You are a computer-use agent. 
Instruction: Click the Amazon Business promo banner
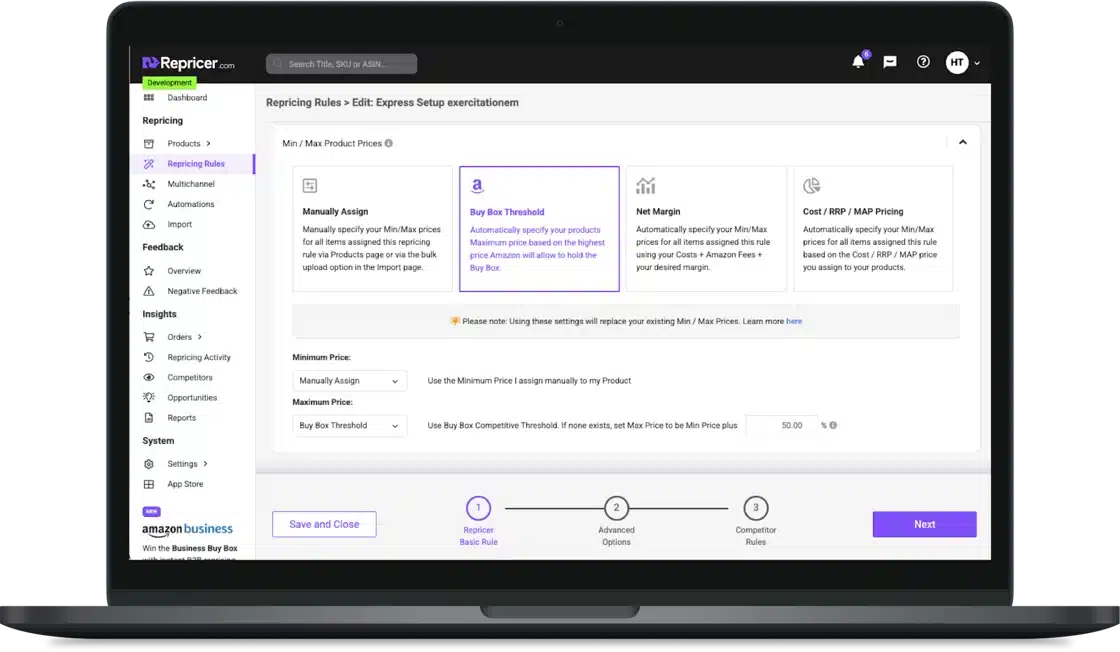(189, 533)
